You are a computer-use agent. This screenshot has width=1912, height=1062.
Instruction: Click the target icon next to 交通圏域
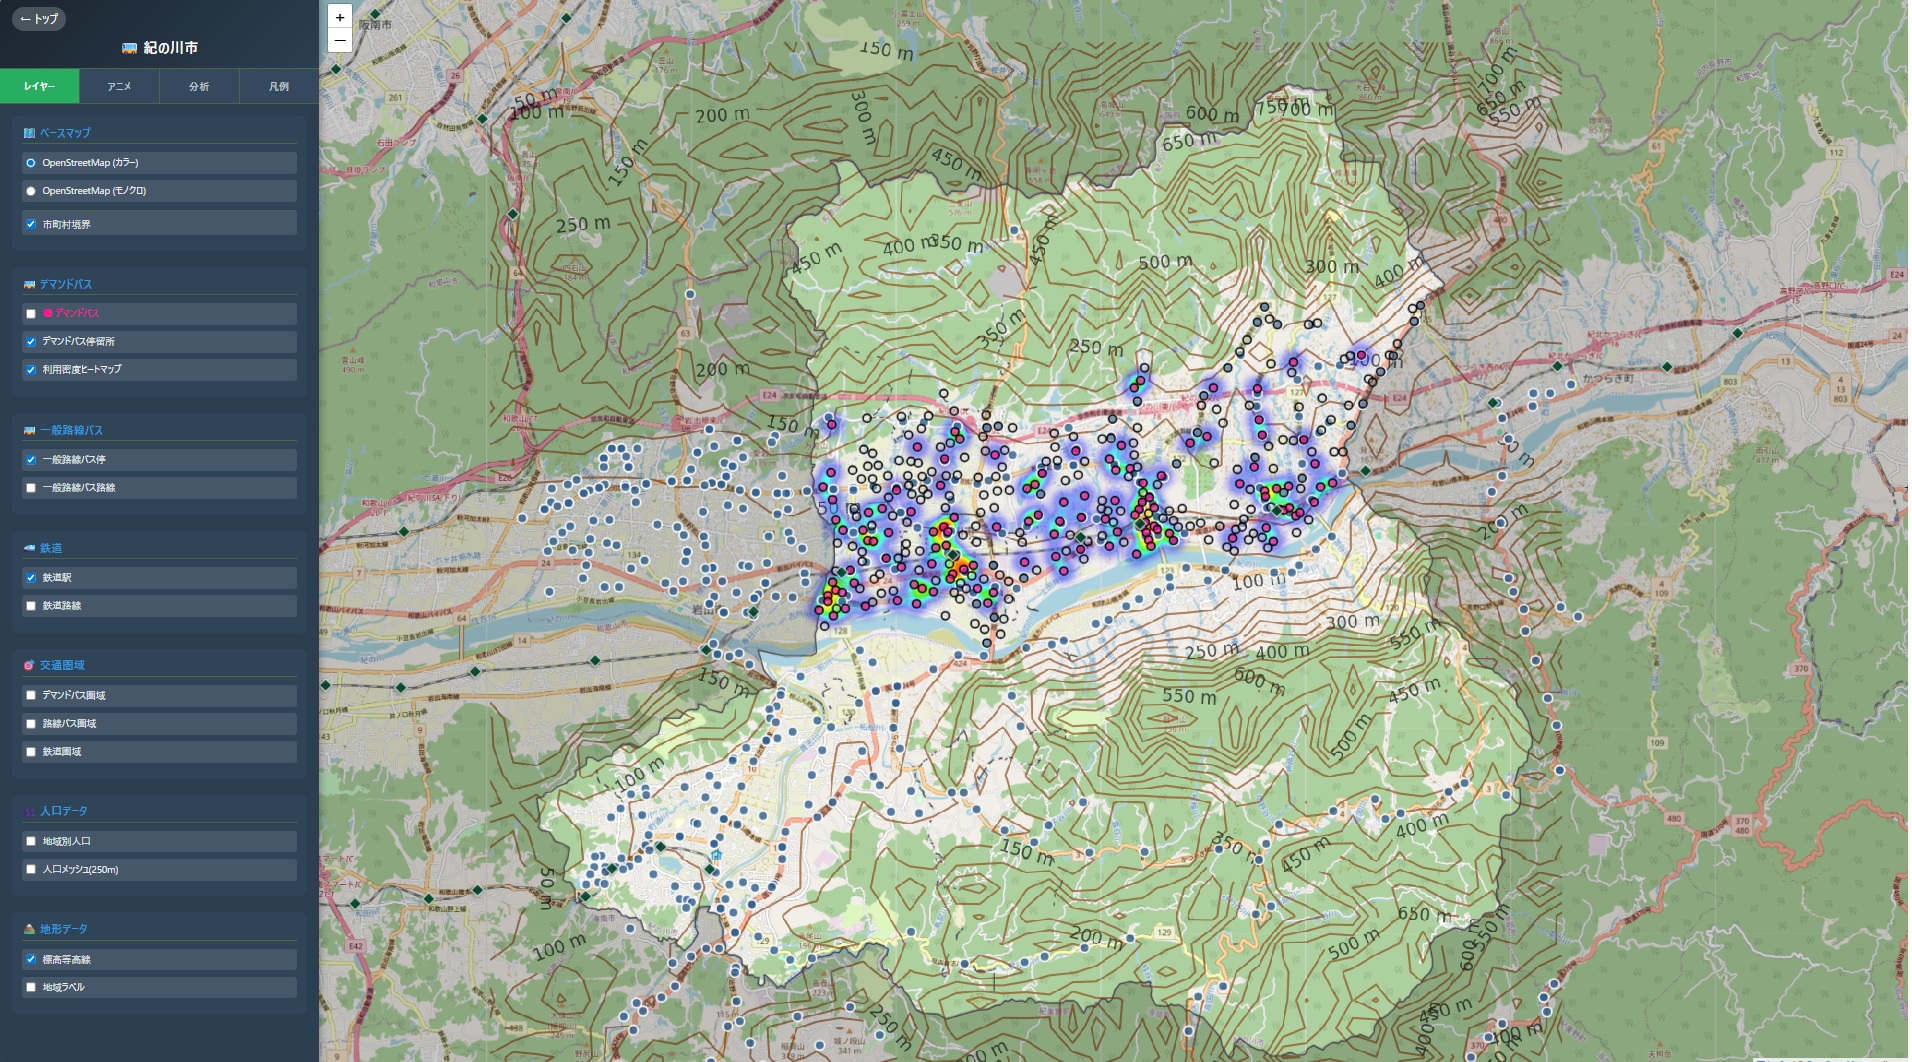pyautogui.click(x=29, y=665)
